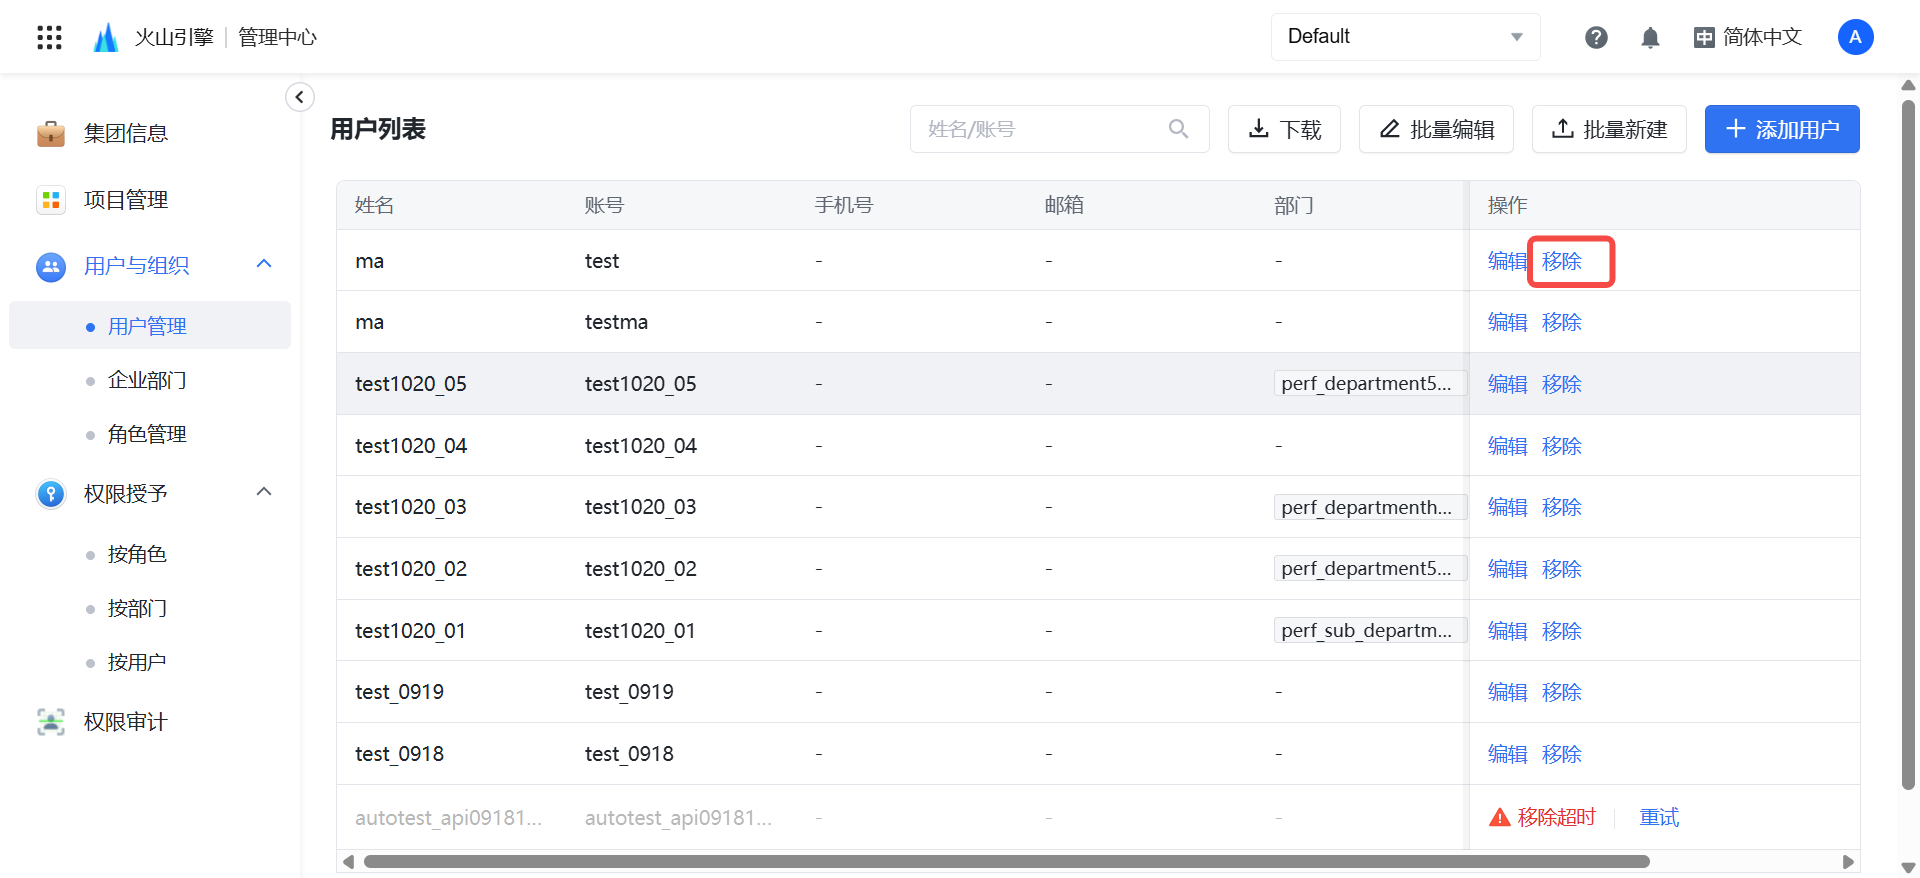The image size is (1920, 878).
Task: Open the notifications bell
Action: coord(1650,38)
